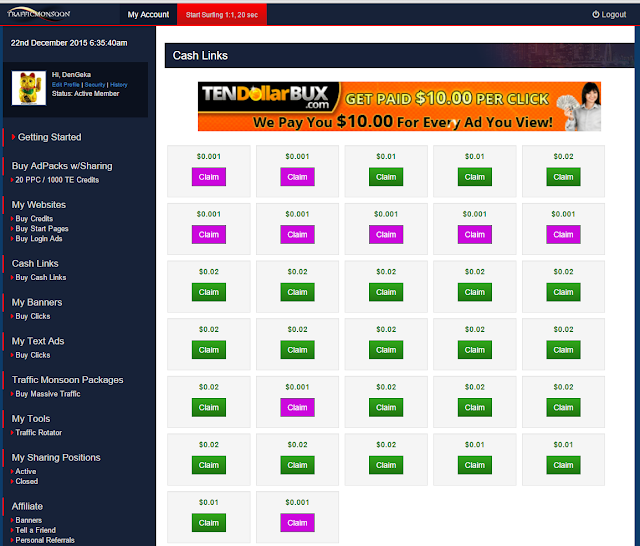640x546 pixels.
Task: Click Banners under Affiliate
Action: tap(29, 520)
